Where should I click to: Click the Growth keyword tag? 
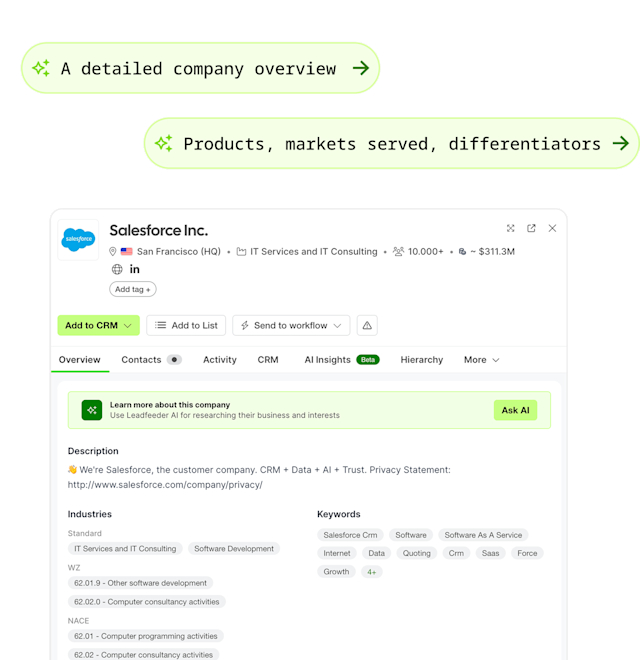(336, 572)
